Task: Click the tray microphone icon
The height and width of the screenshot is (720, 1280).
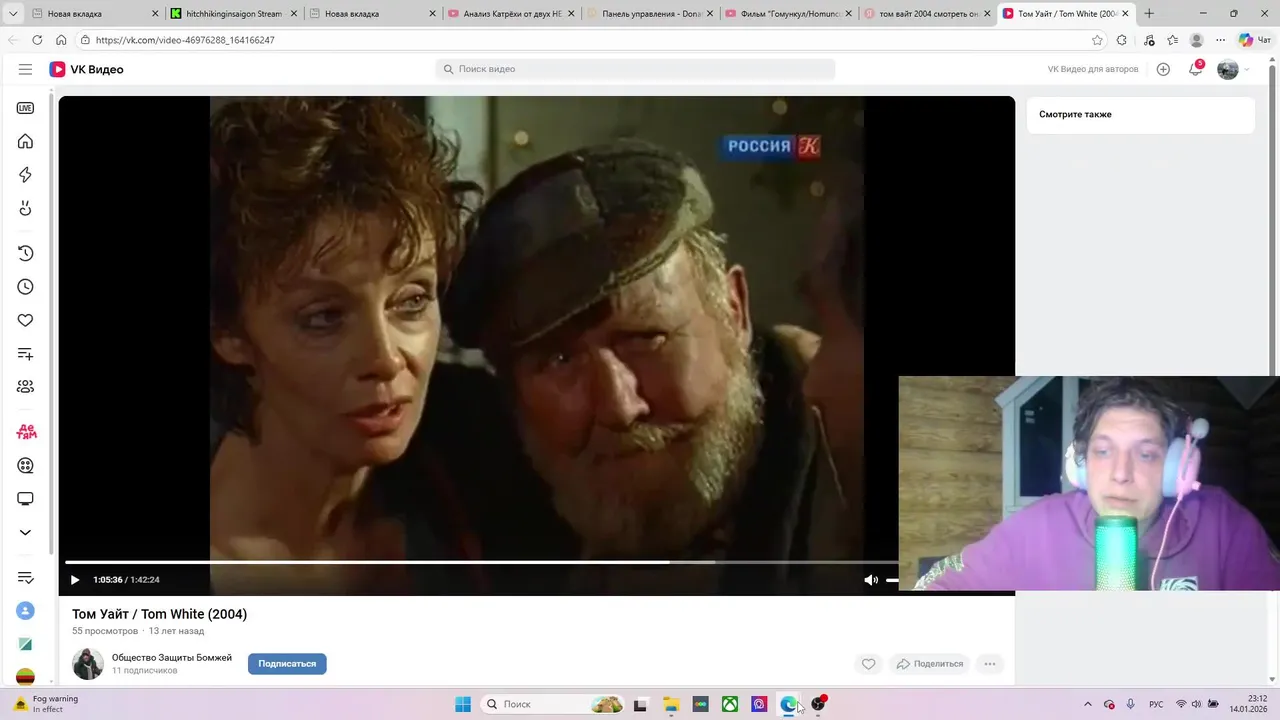Action: click(x=1131, y=704)
